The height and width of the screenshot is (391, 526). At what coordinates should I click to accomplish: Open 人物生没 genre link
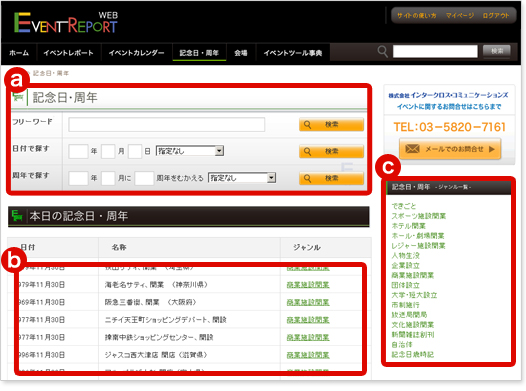point(406,256)
